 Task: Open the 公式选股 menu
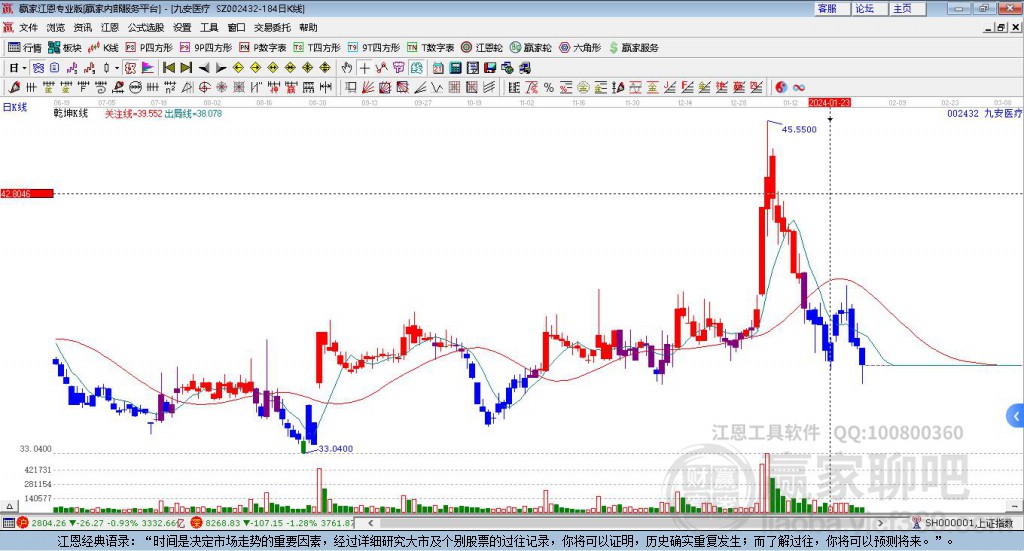pyautogui.click(x=146, y=27)
